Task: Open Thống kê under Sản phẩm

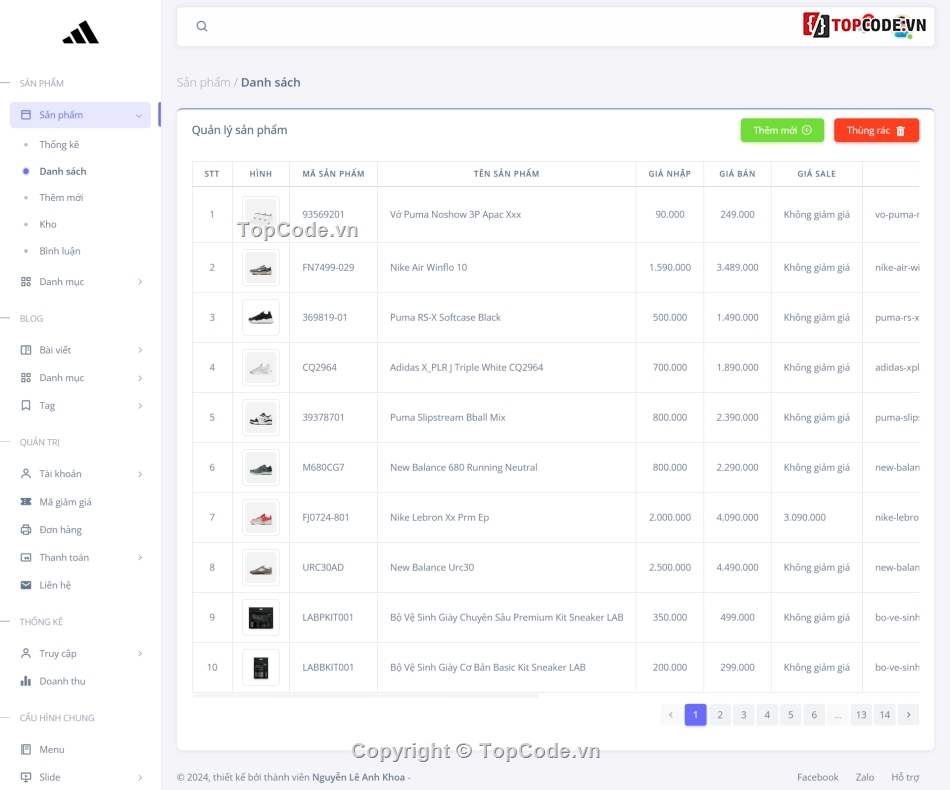Action: pyautogui.click(x=59, y=145)
